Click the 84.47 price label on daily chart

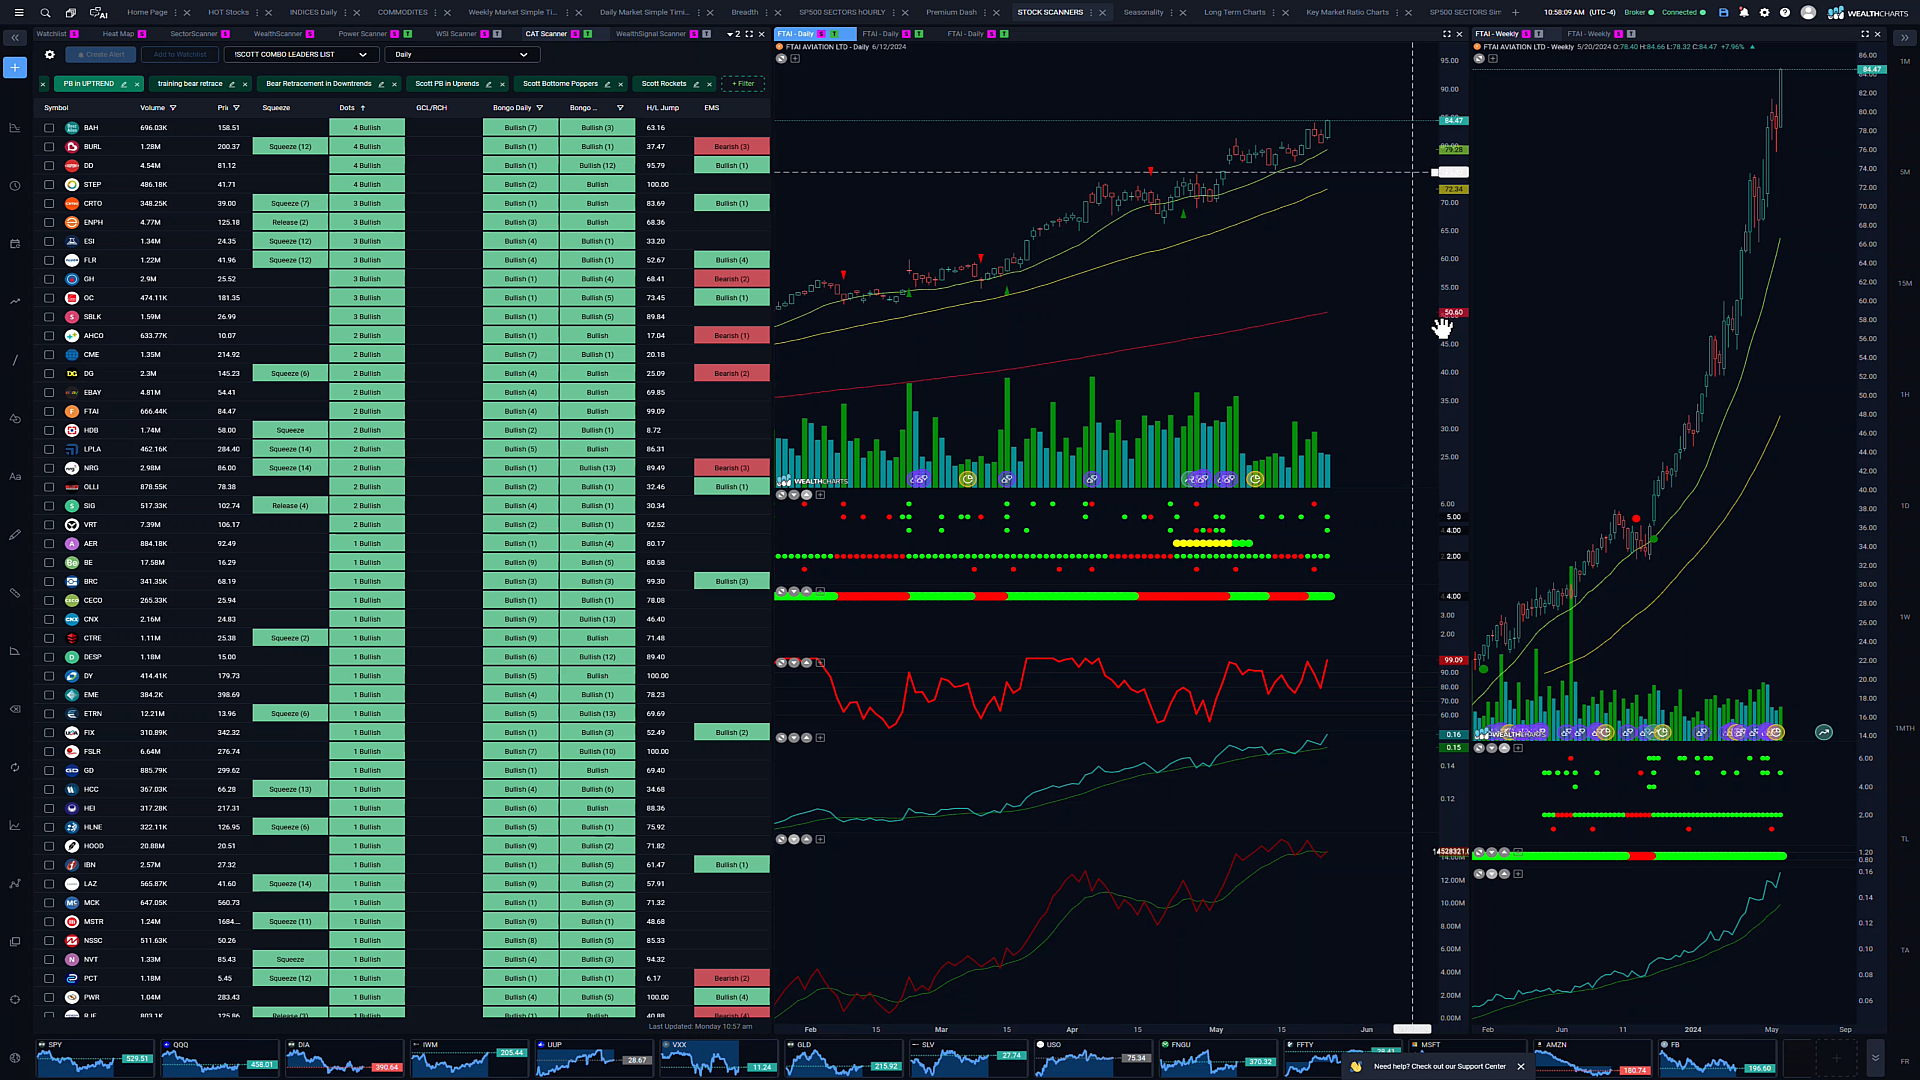click(x=1453, y=121)
